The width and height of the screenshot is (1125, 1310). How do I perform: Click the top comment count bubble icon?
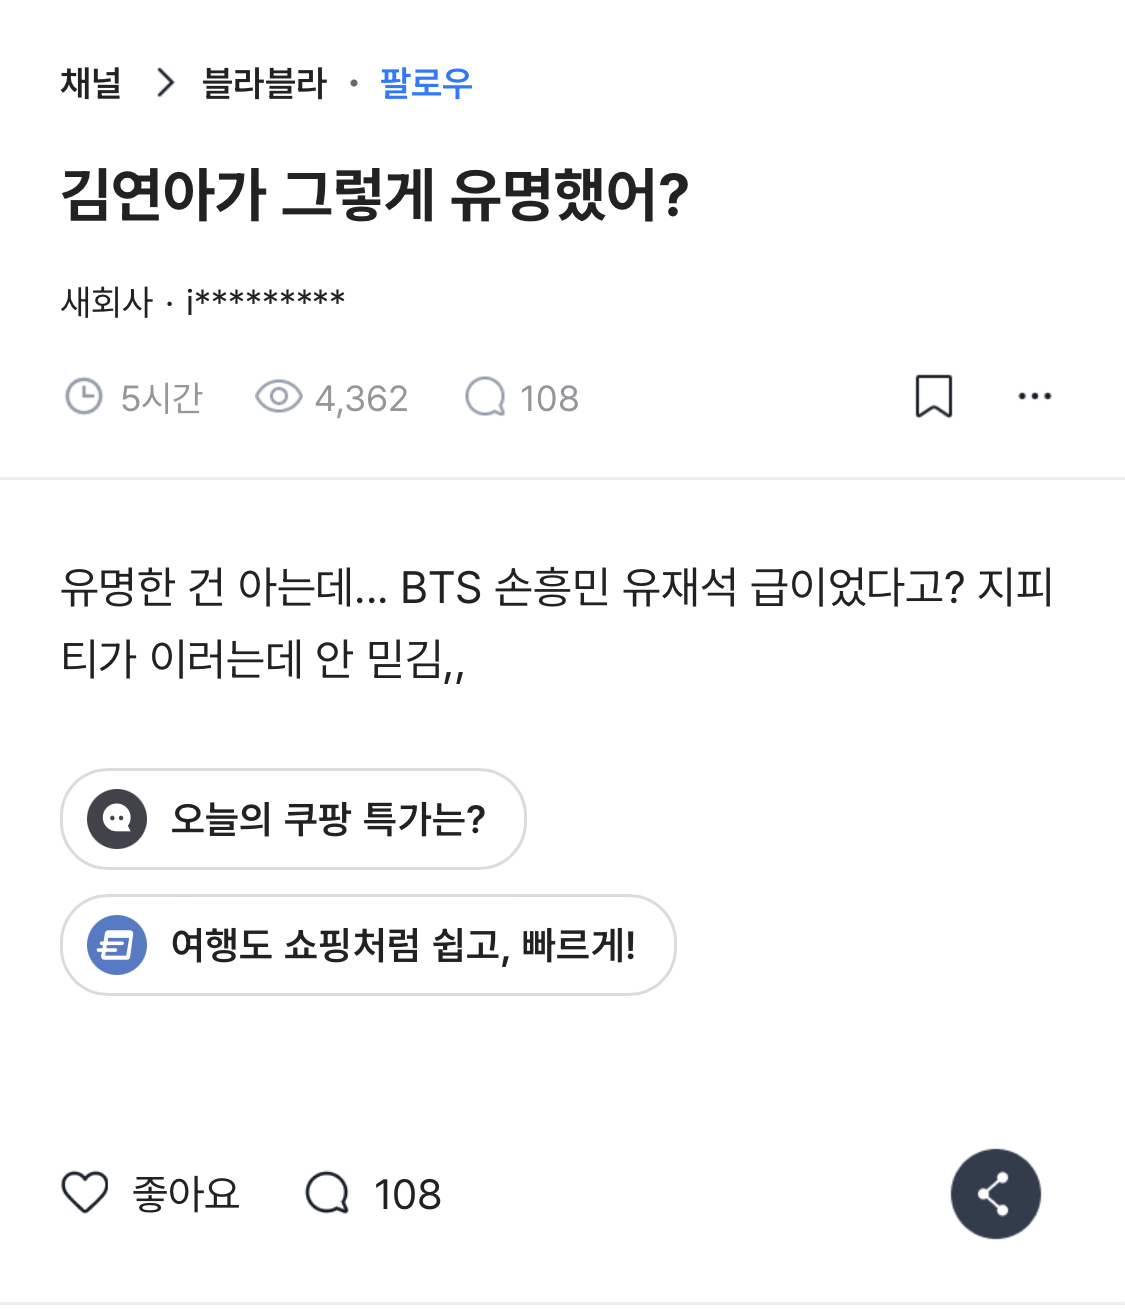click(x=486, y=397)
